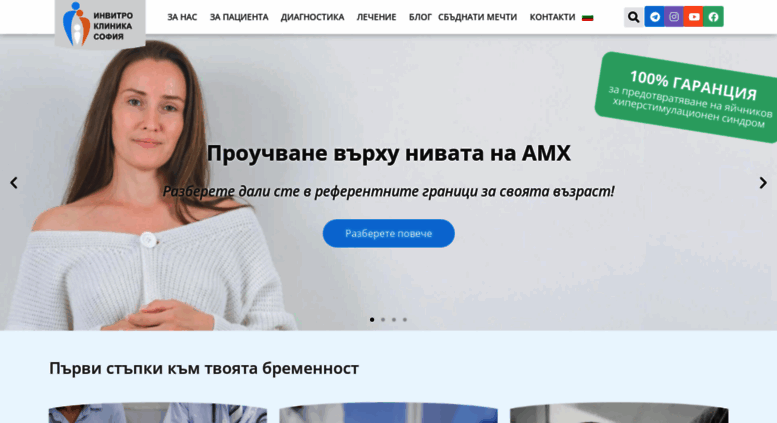This screenshot has height=423, width=777.
Task: Expand the ДИАГНОСТИКА menu
Action: tap(312, 17)
